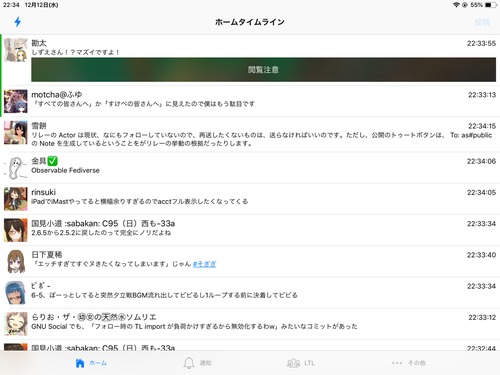Tap the battery icon in status bar

click(490, 5)
